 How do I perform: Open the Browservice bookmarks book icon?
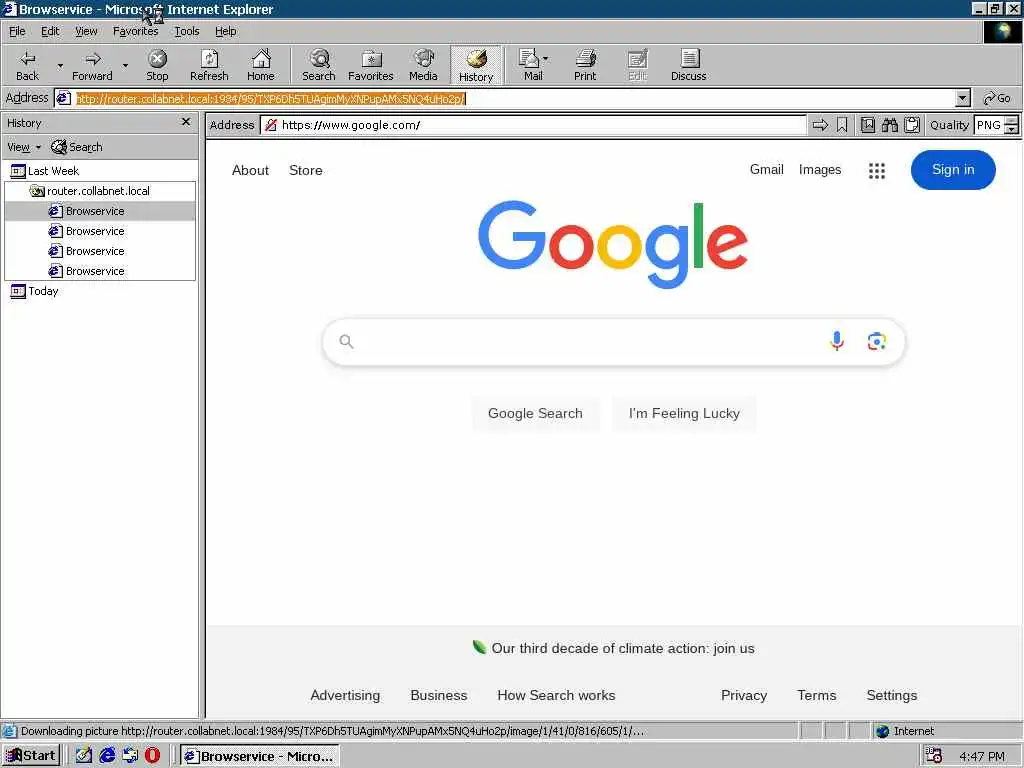click(x=868, y=125)
